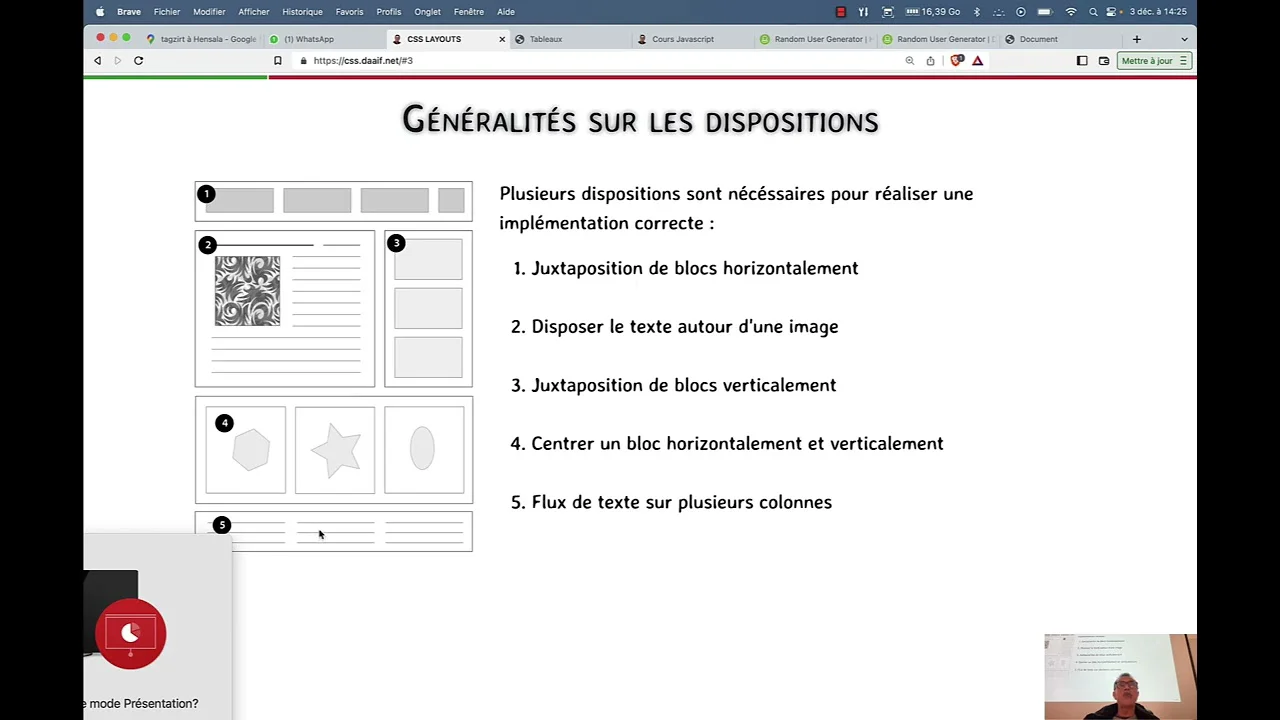Click the Bluetooth status icon

tap(977, 12)
